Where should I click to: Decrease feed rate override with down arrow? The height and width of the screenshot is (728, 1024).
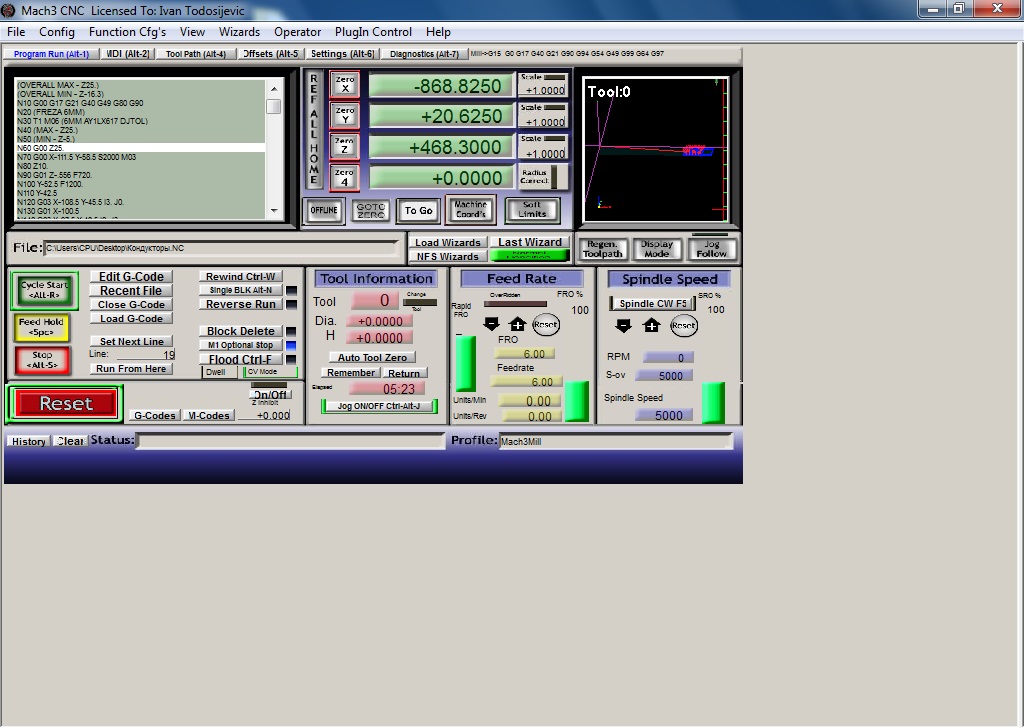491,323
